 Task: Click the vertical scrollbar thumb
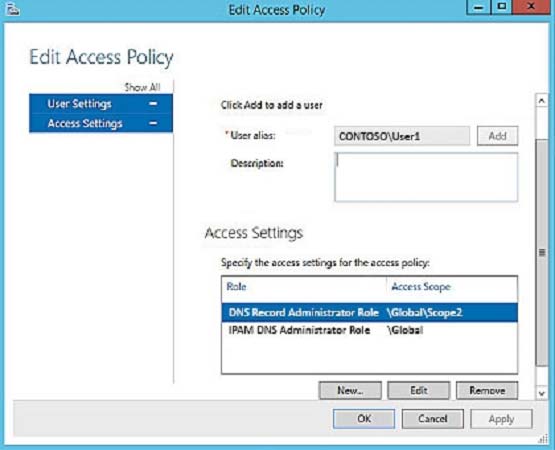[542, 252]
